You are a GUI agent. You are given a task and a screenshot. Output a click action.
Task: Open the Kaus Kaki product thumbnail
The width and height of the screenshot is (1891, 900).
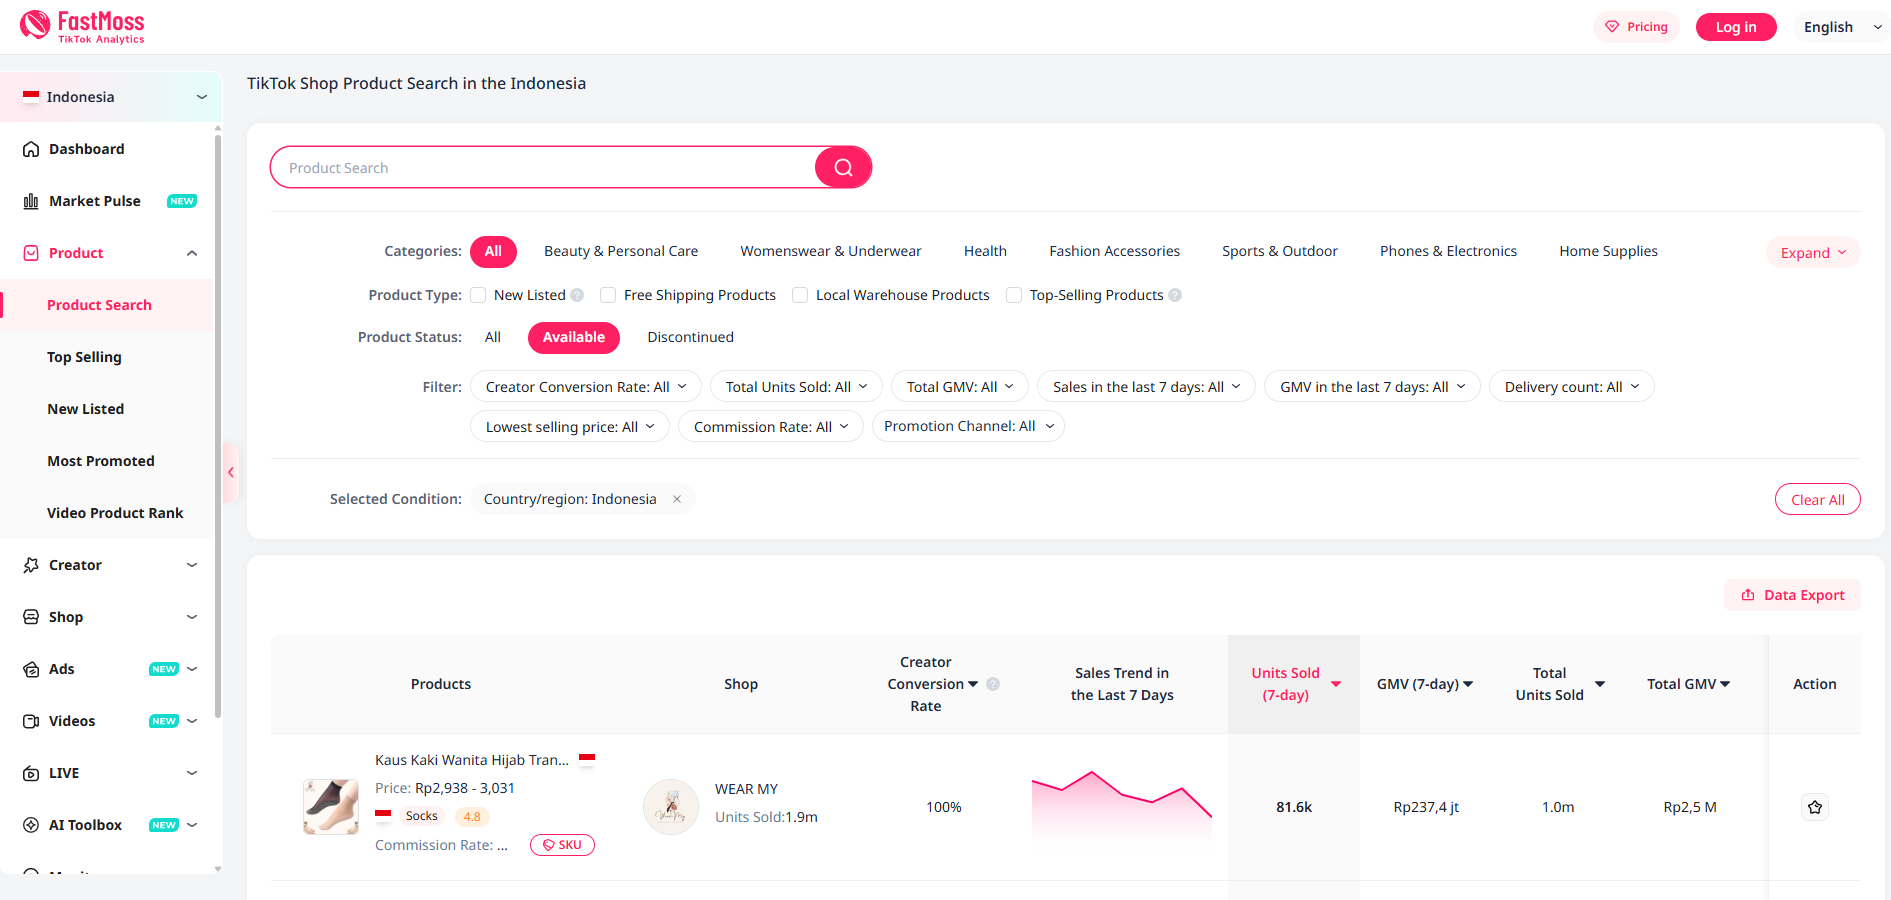[x=331, y=807]
